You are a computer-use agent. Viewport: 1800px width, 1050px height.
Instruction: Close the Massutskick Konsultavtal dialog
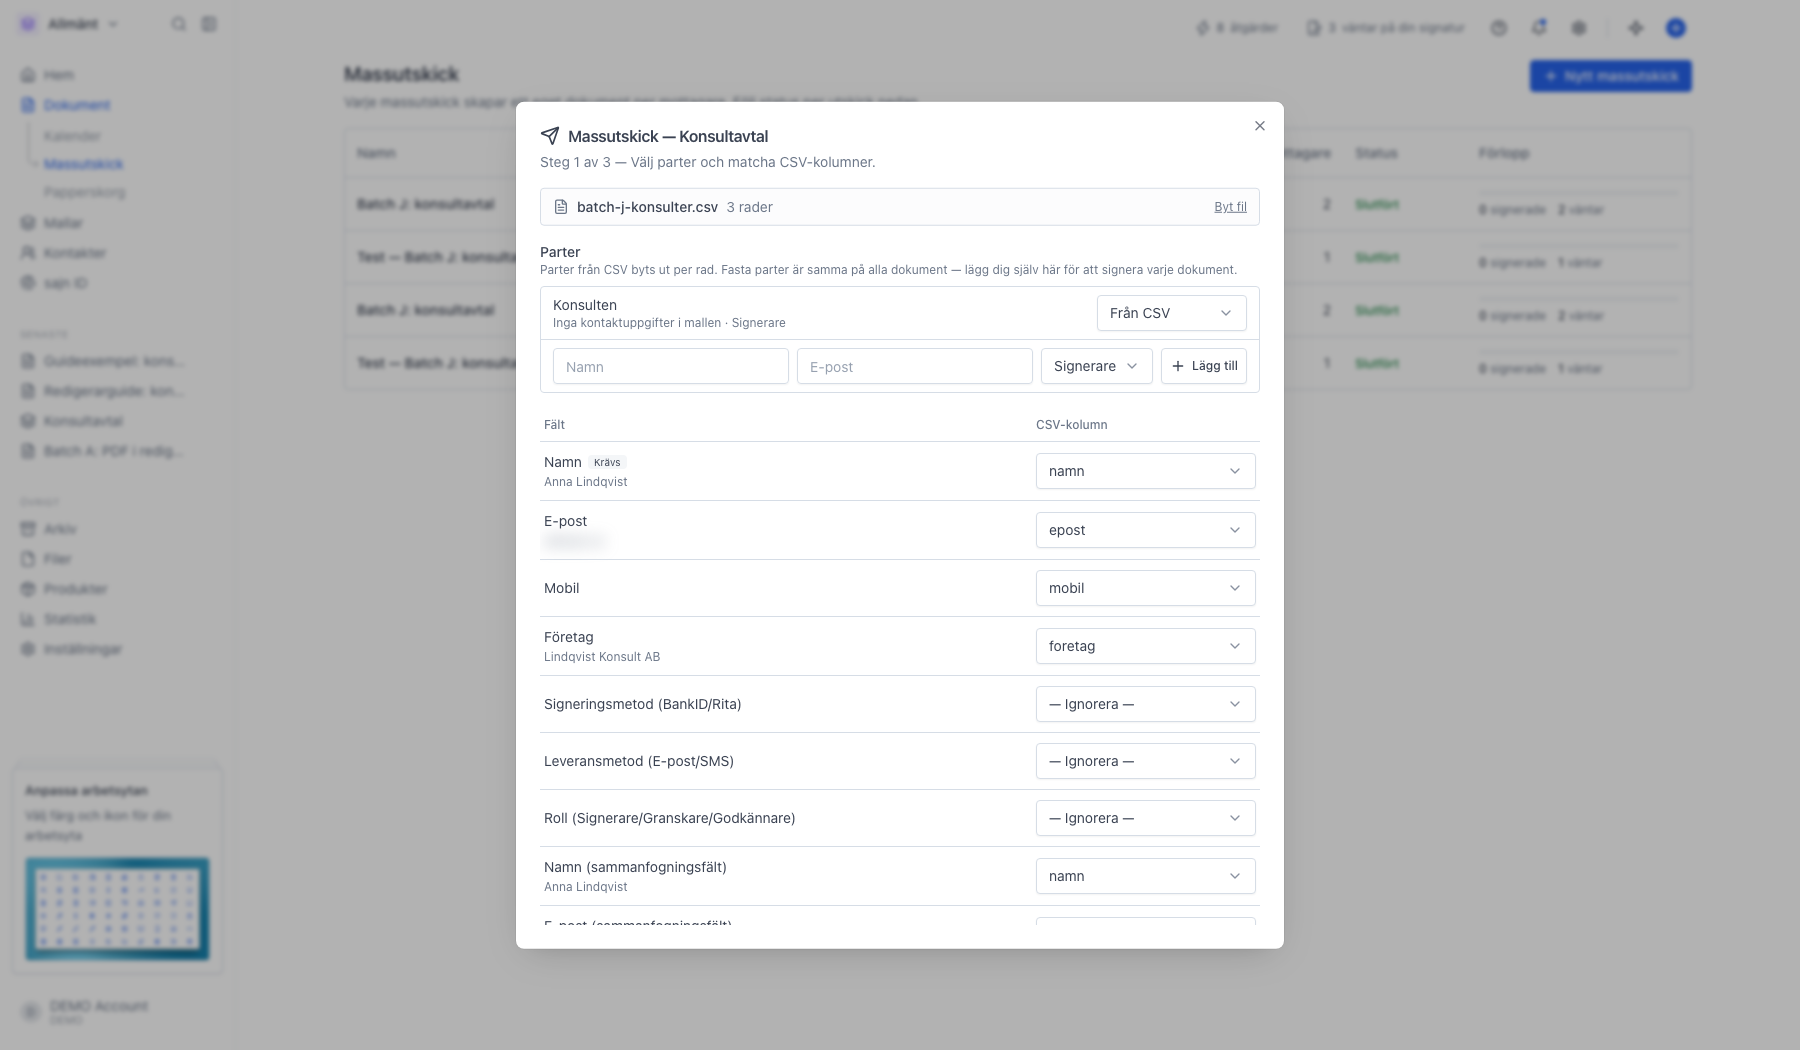1260,126
